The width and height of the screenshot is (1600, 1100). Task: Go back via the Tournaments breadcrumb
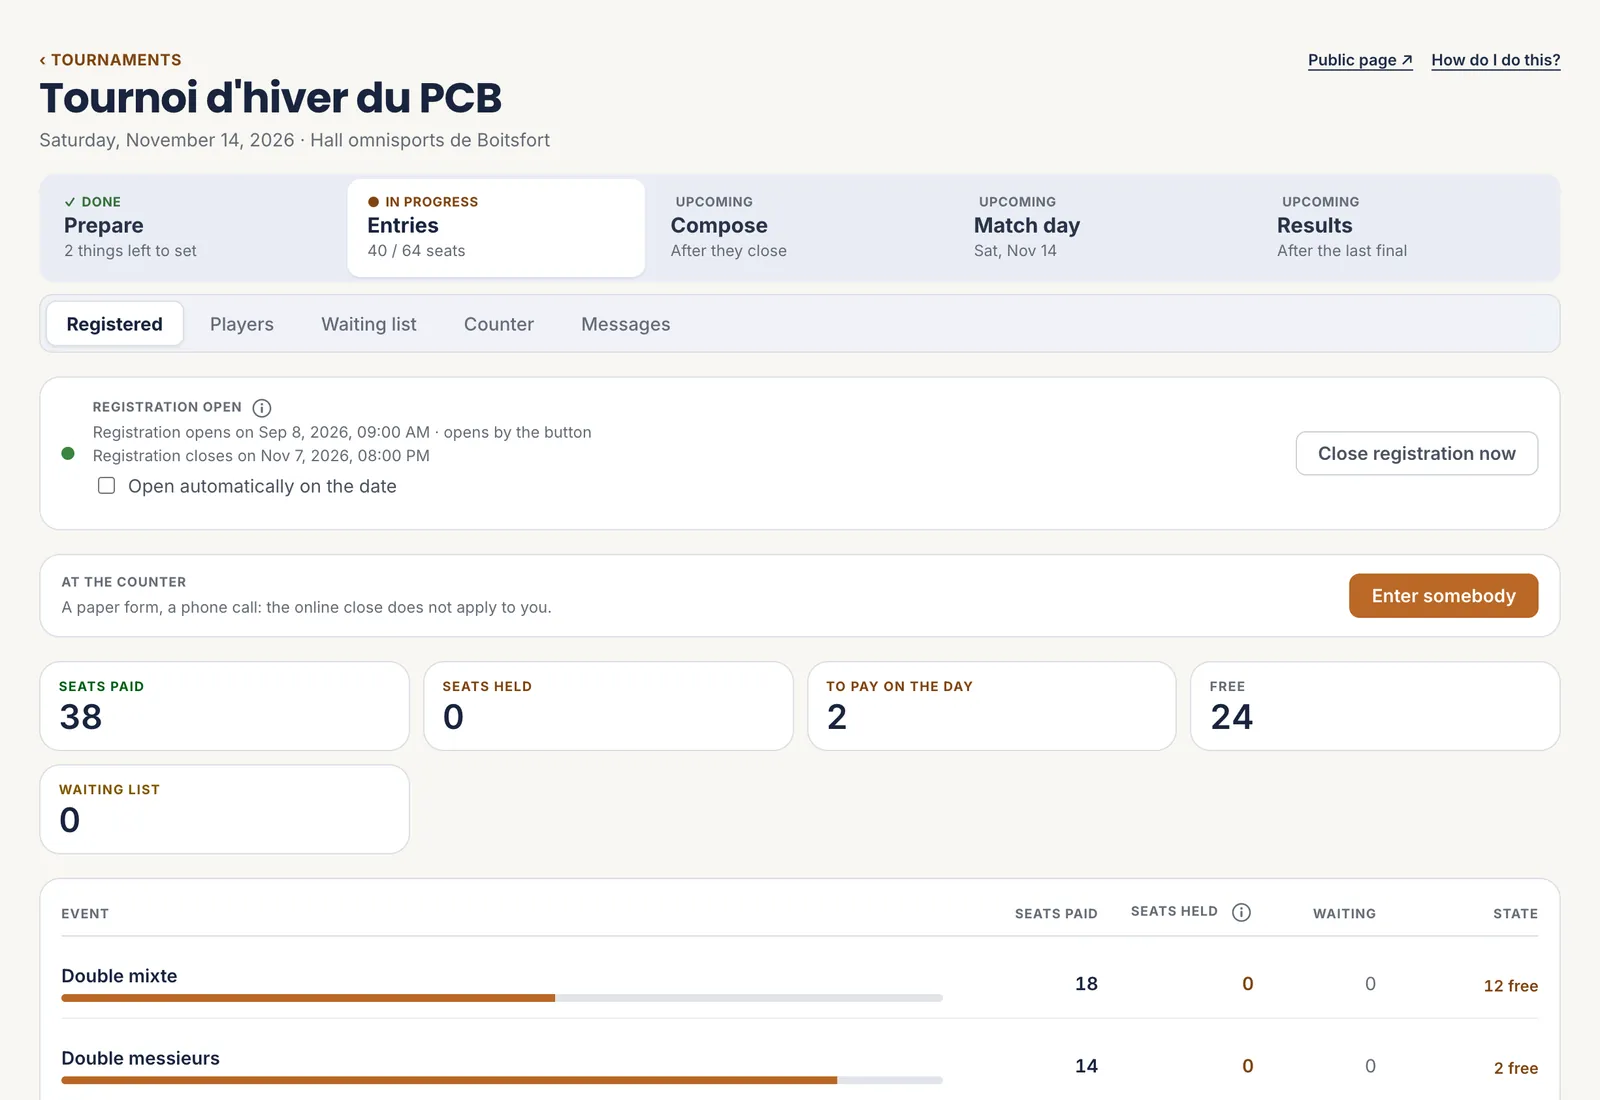110,60
